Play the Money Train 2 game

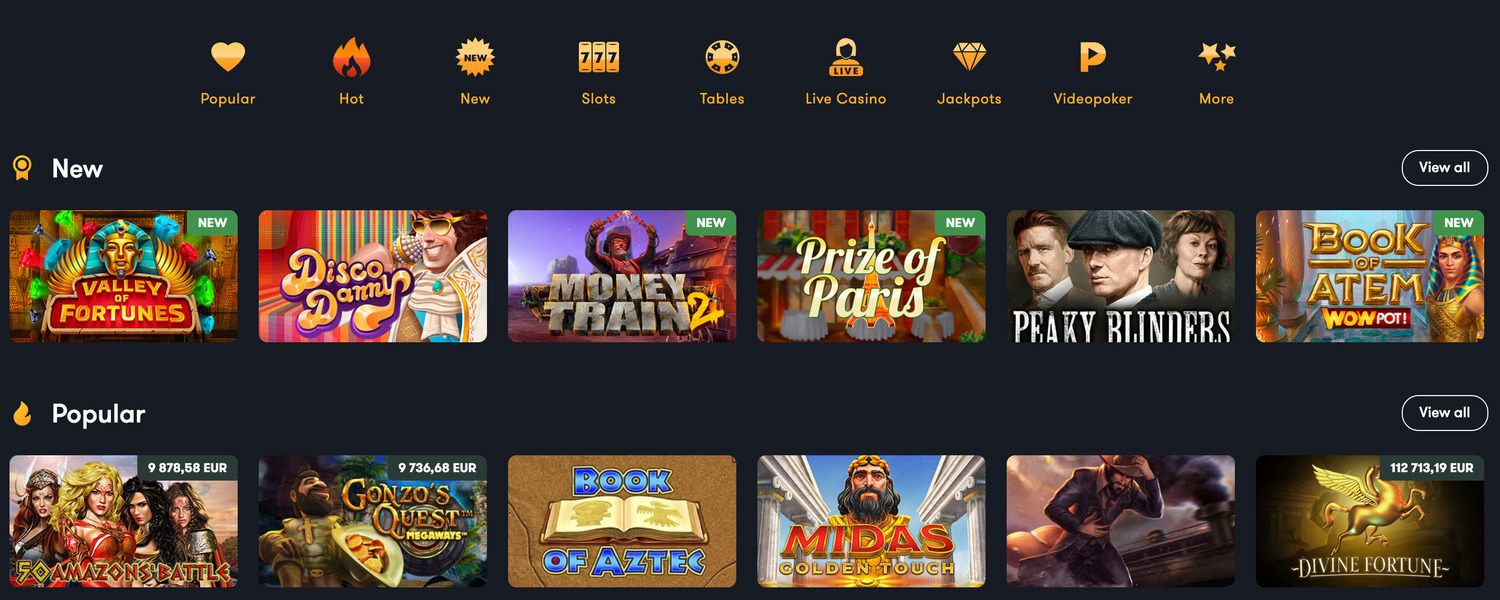click(622, 276)
